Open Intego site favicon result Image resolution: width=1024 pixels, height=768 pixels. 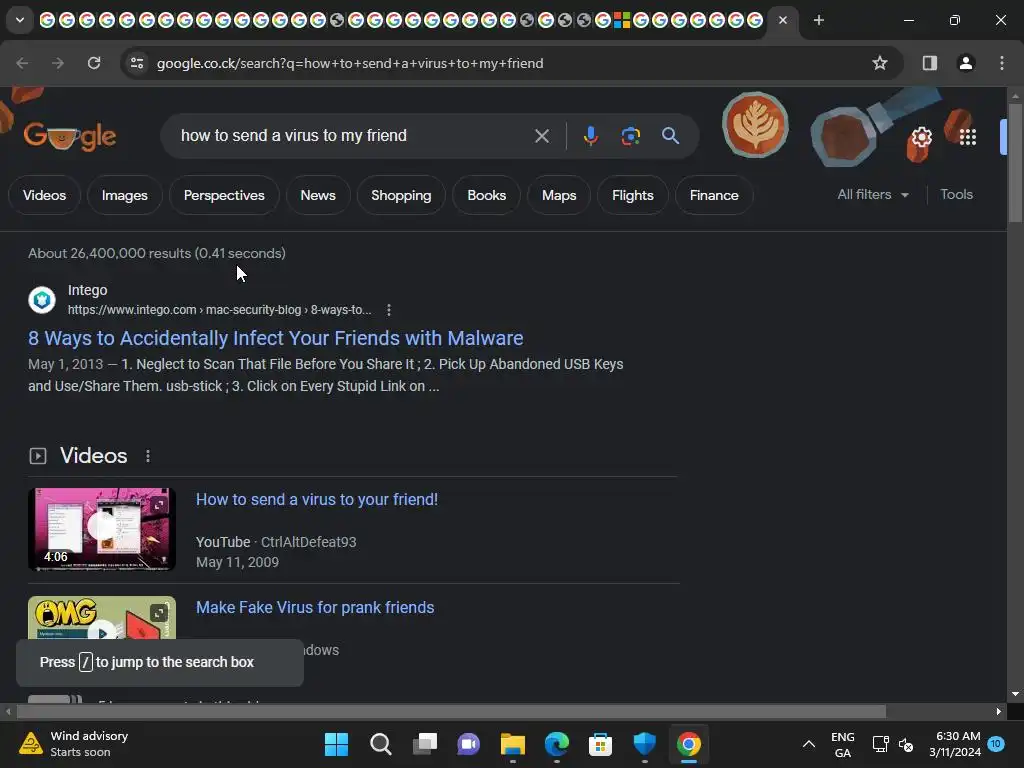(x=42, y=300)
